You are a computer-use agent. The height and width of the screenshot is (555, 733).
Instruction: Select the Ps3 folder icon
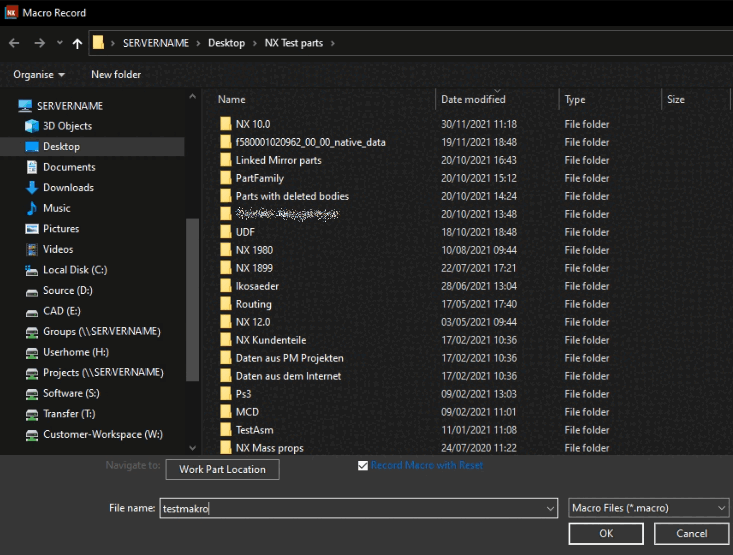tap(226, 394)
